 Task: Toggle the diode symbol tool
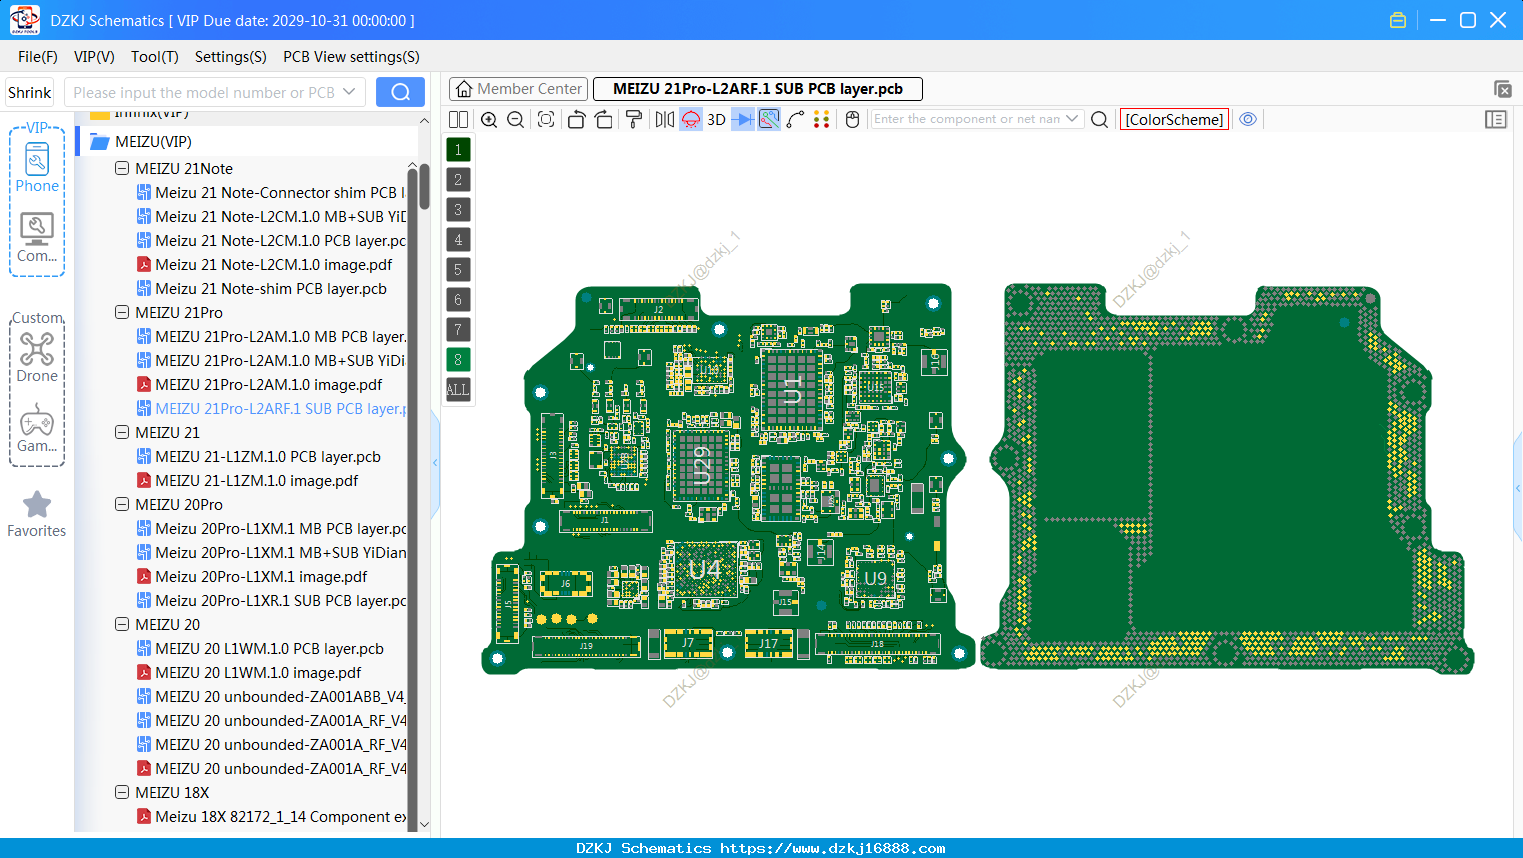tap(743, 119)
